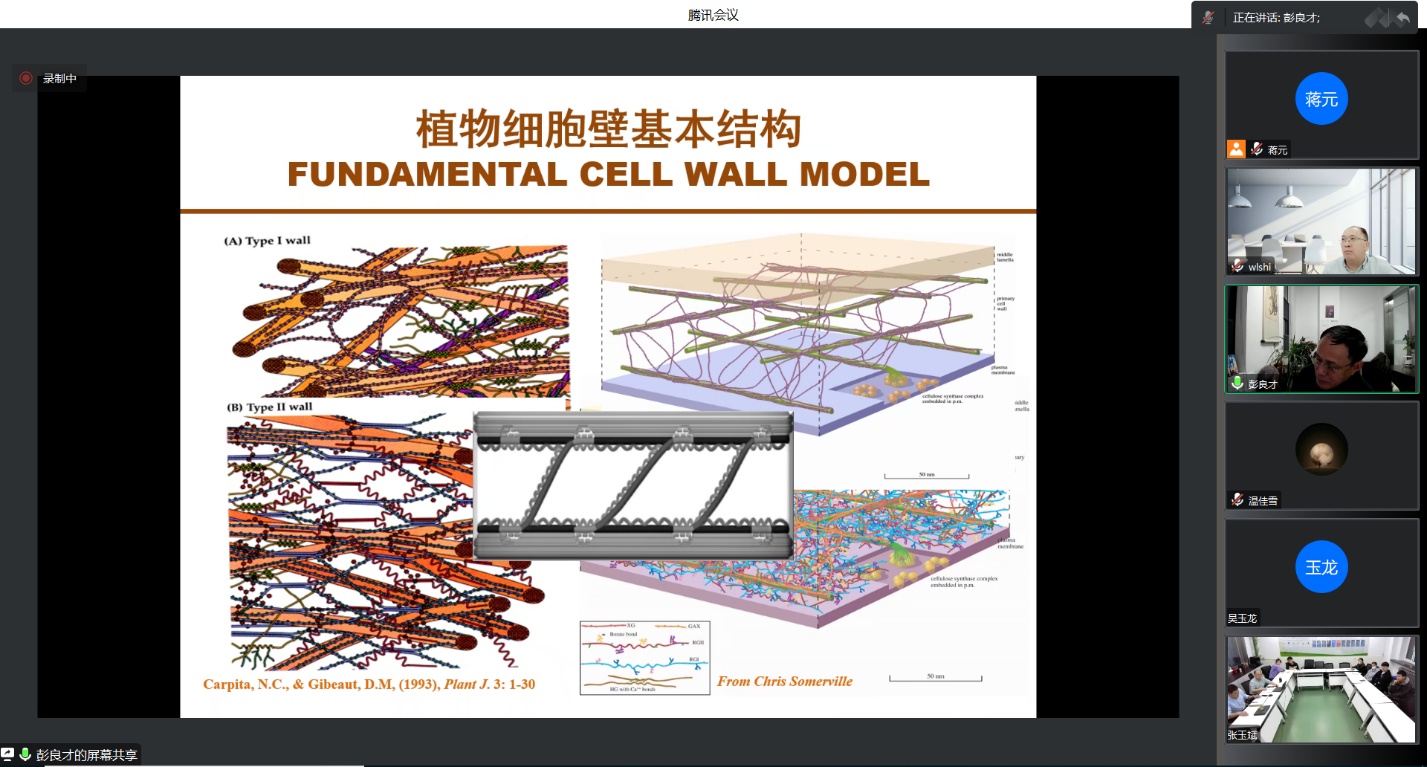The width and height of the screenshot is (1427, 767).
Task: Select 蒋元's blue avatar circle
Action: (1321, 99)
